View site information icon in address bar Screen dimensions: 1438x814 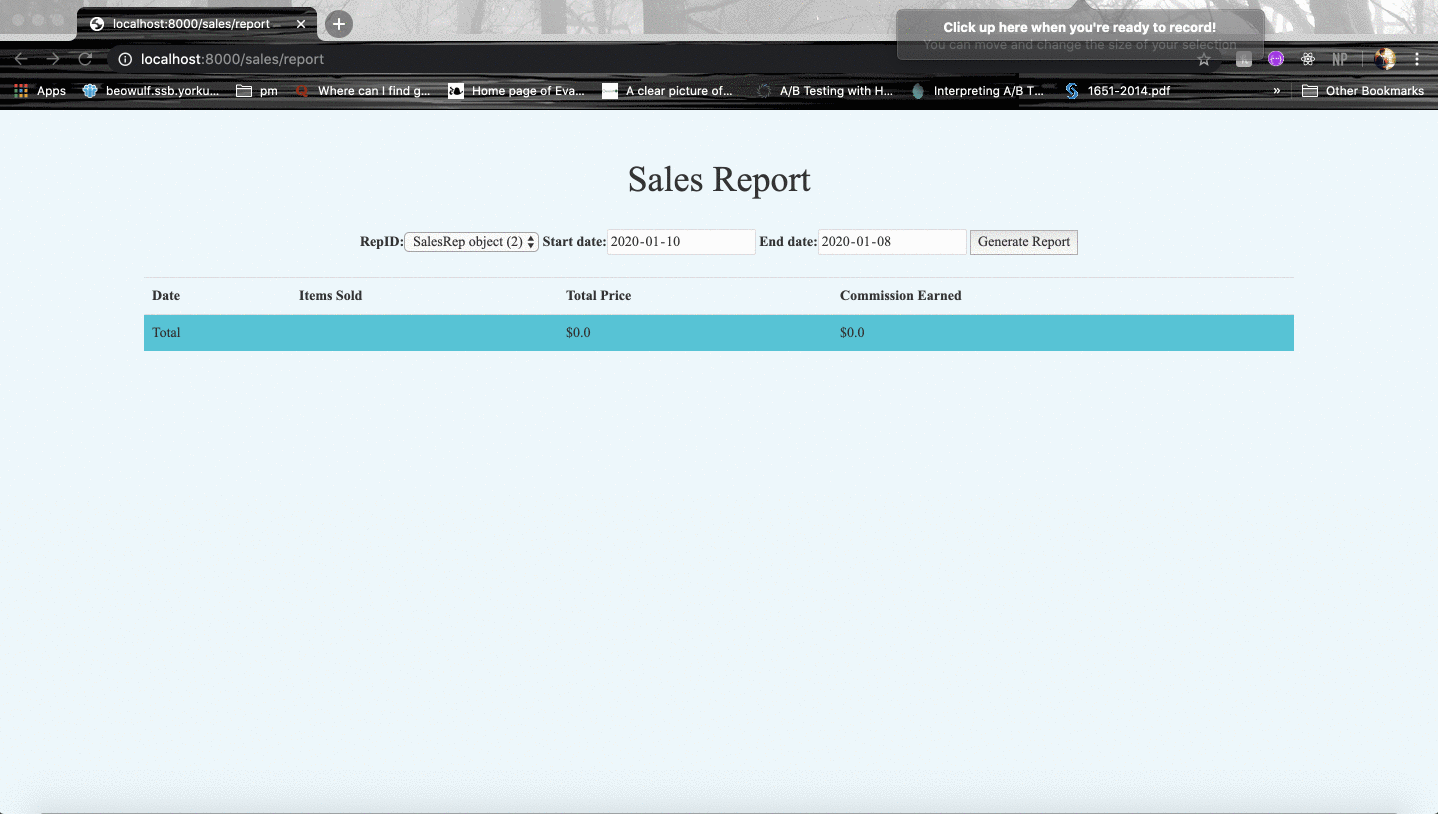(125, 59)
